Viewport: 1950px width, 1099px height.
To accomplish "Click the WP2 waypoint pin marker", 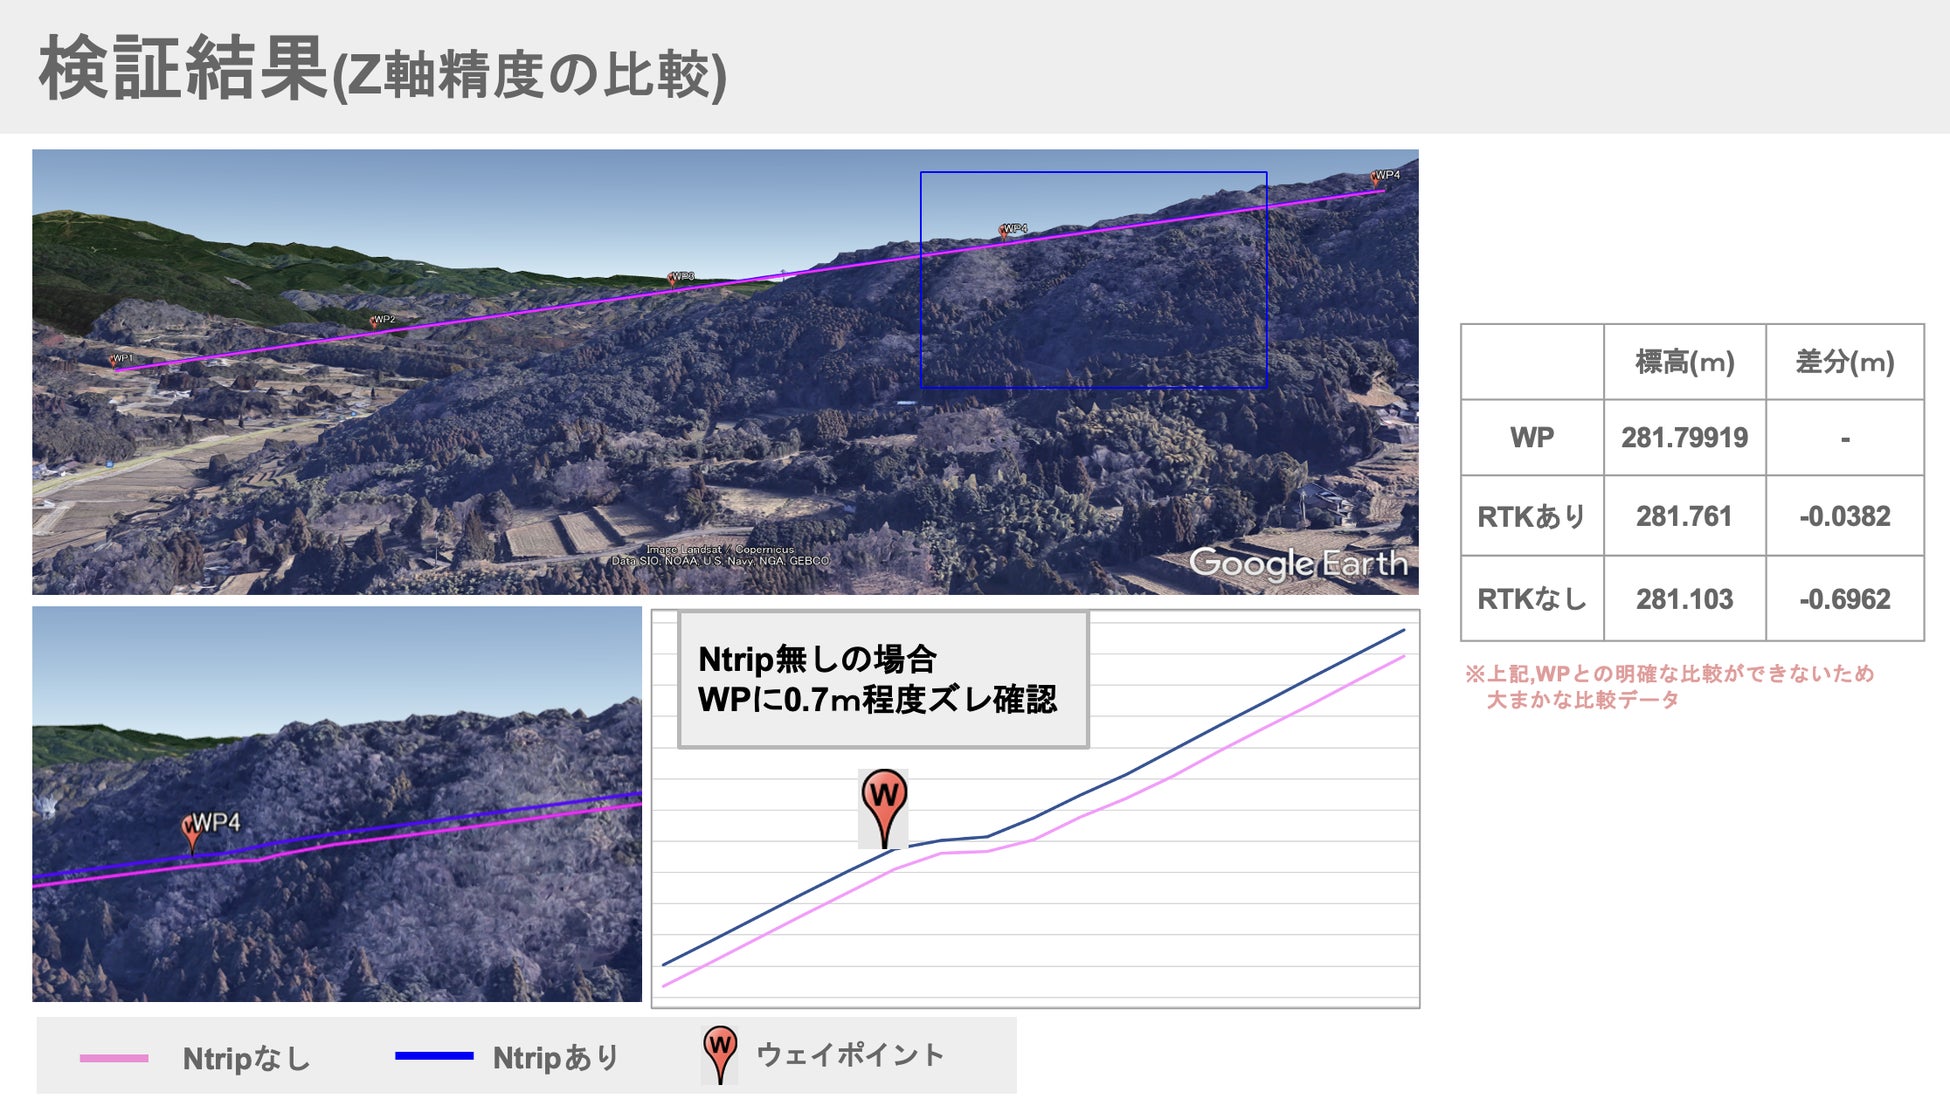I will pos(375,321).
